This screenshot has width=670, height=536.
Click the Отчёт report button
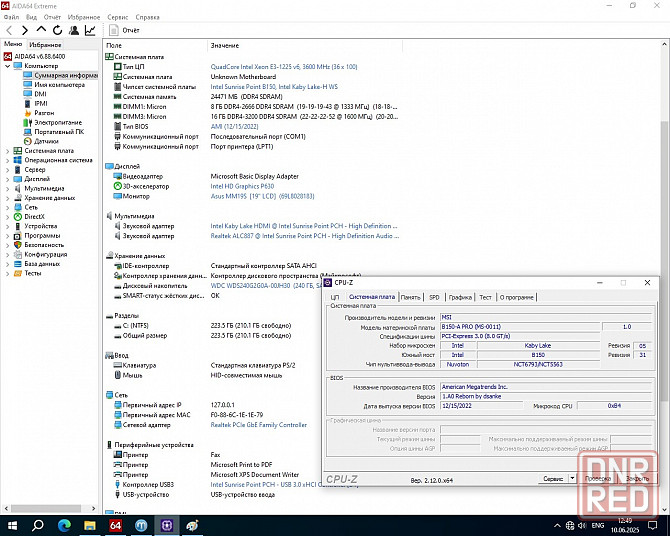(124, 30)
